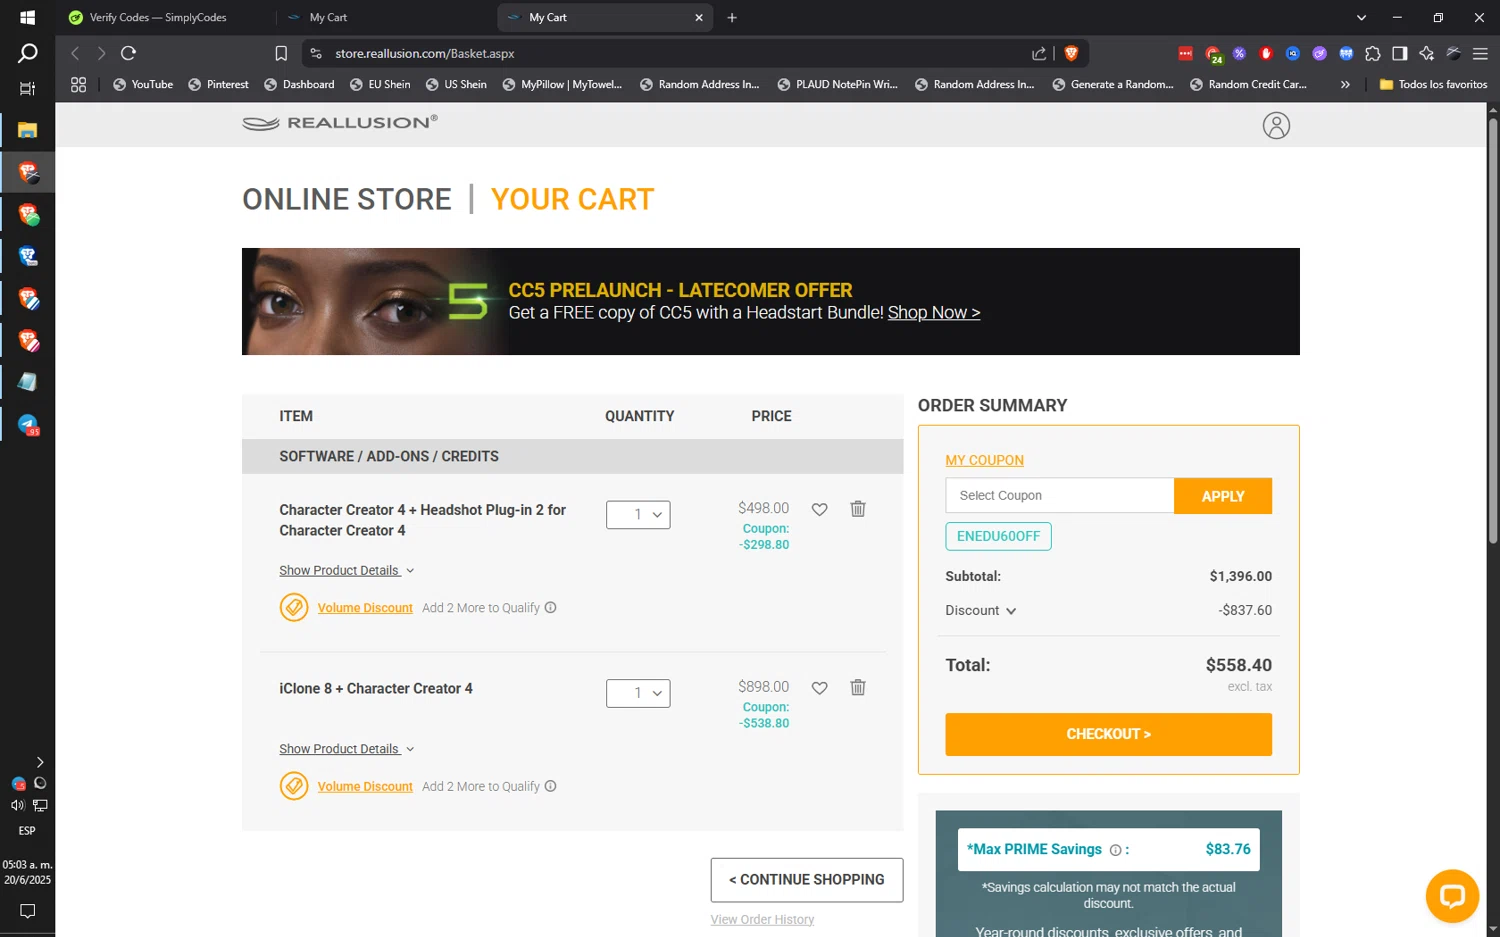This screenshot has height=937, width=1500.
Task: Open browser extensions puzzle icon
Action: click(1373, 53)
